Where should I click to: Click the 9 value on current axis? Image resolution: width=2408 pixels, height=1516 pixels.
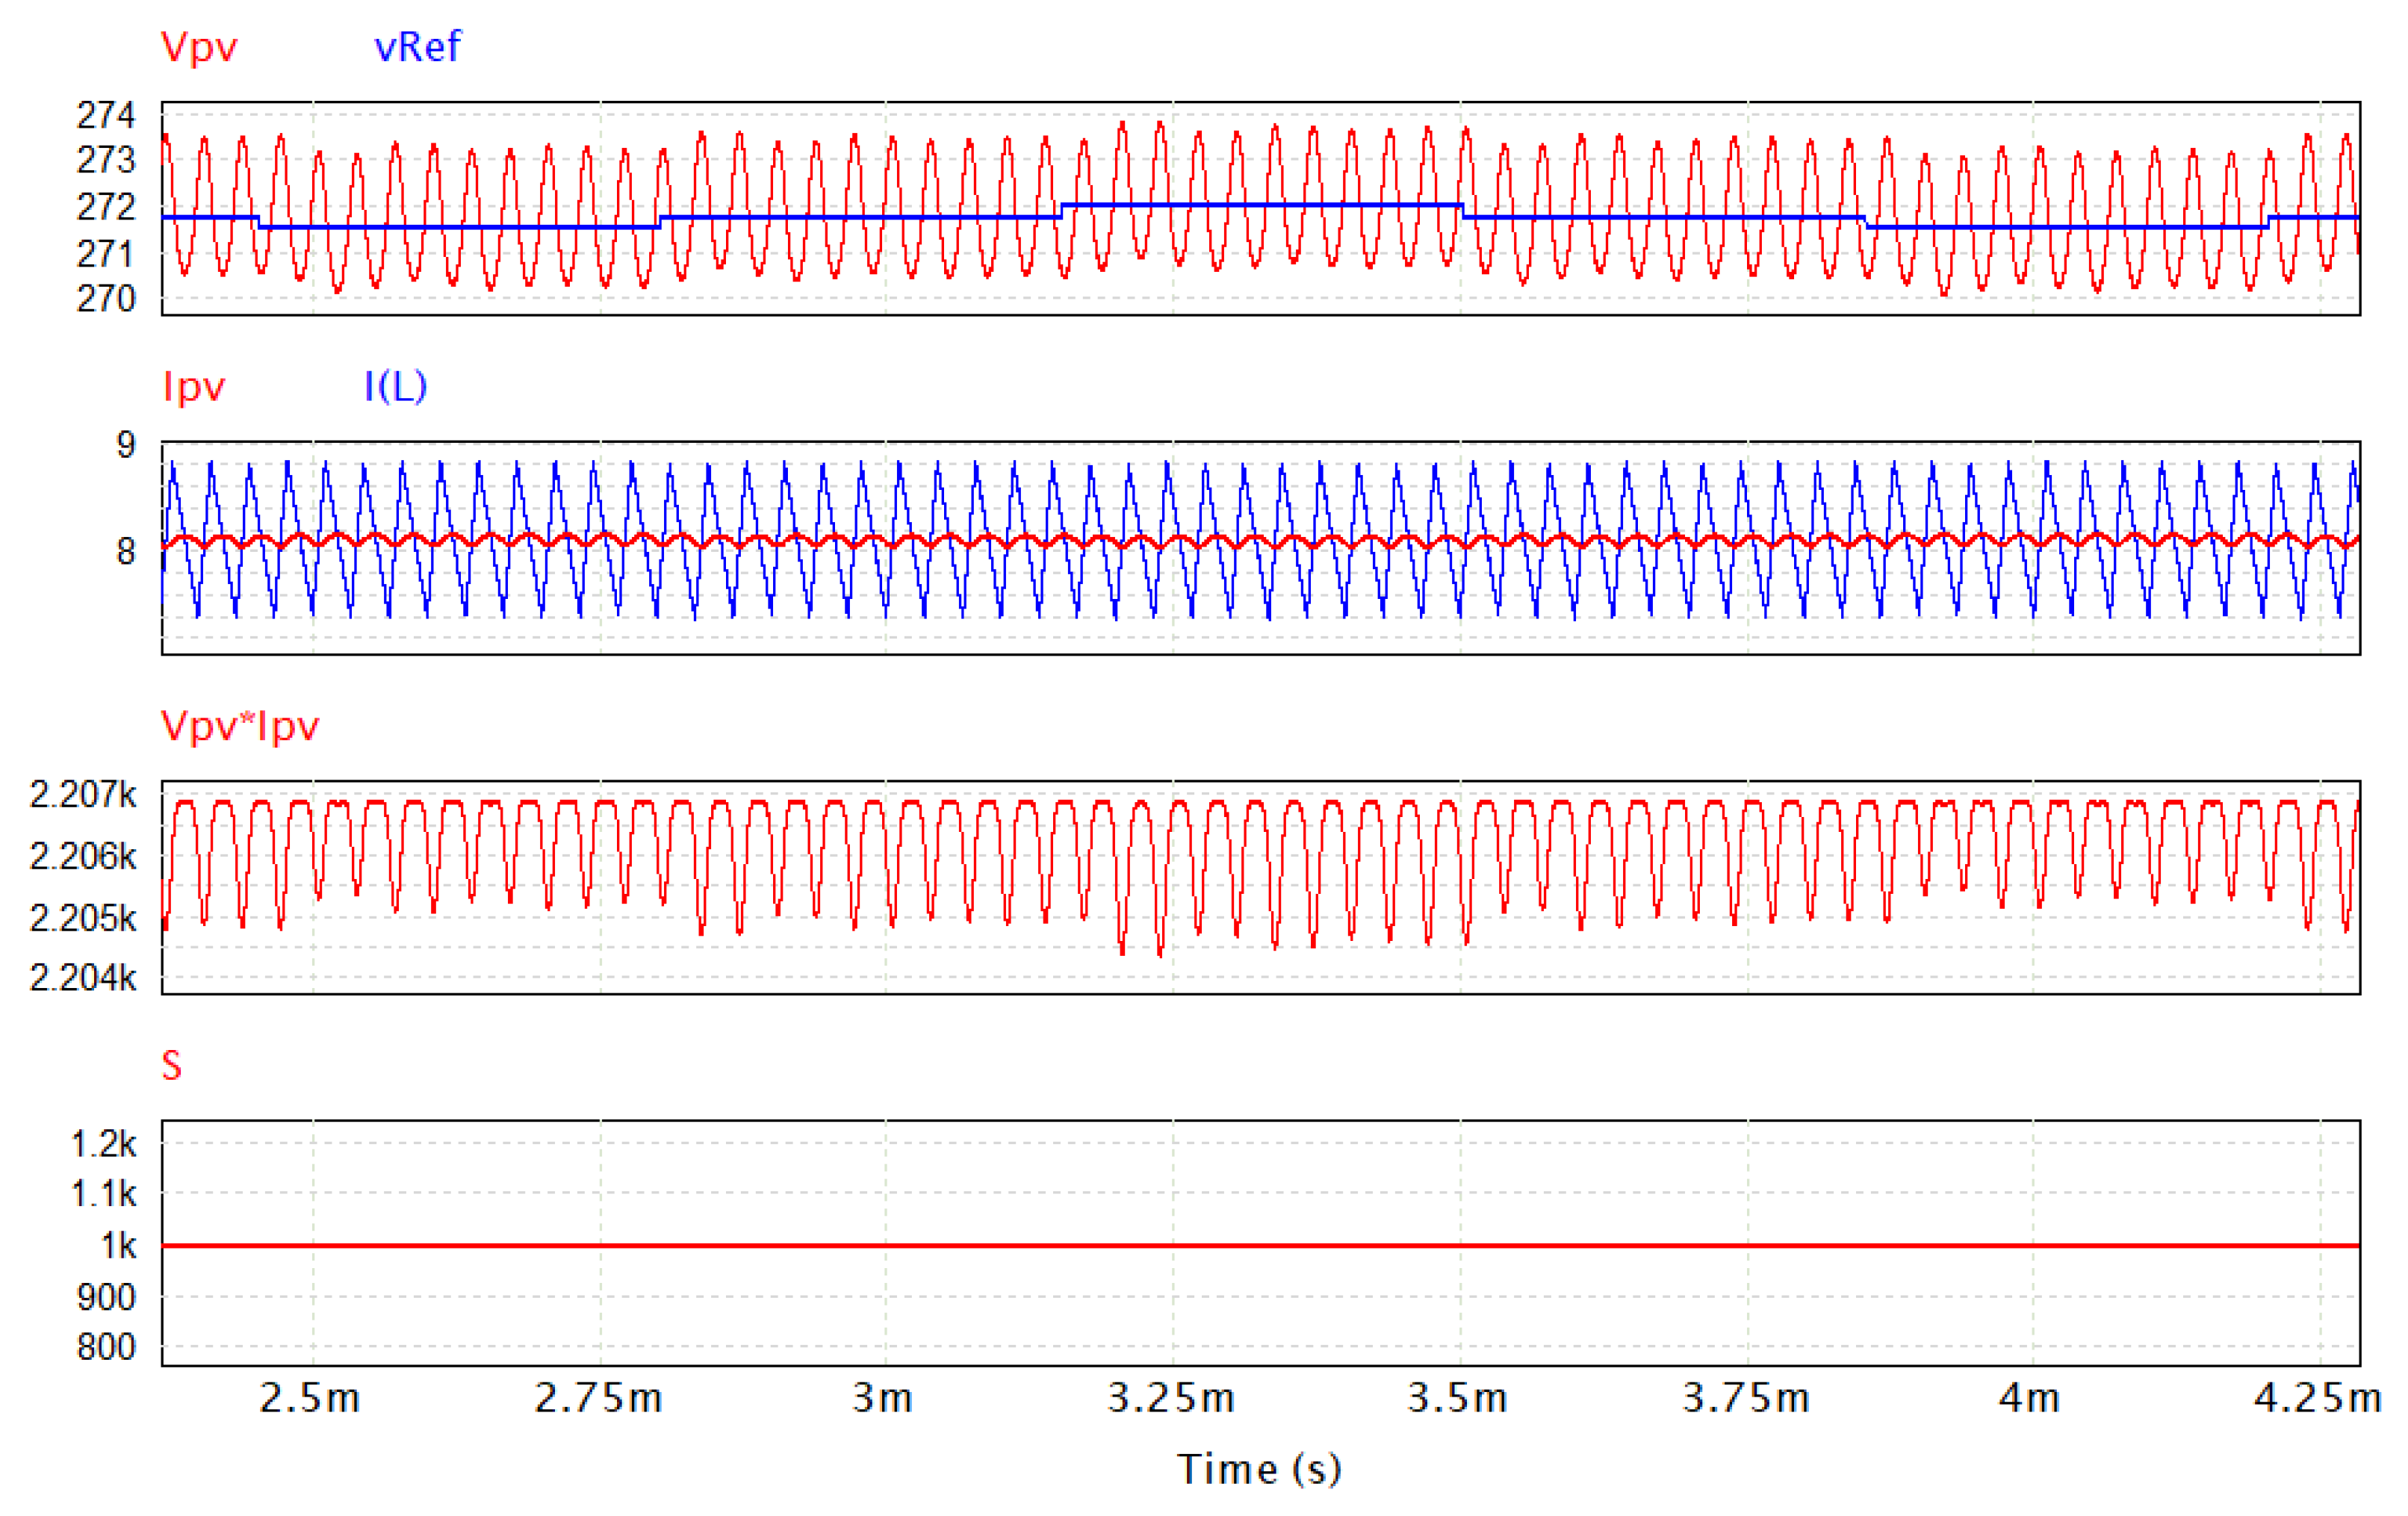pos(125,445)
